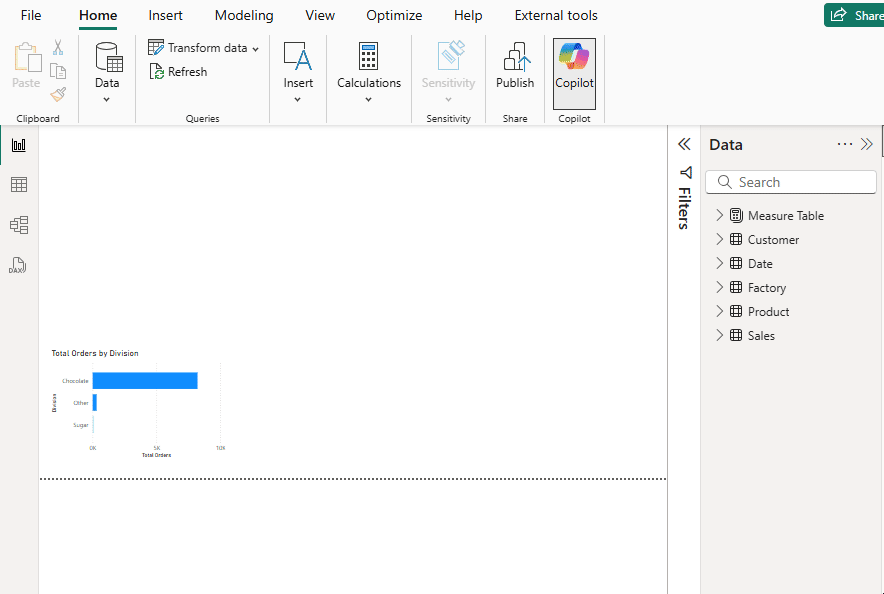Click the Insert text box icon

[297, 57]
